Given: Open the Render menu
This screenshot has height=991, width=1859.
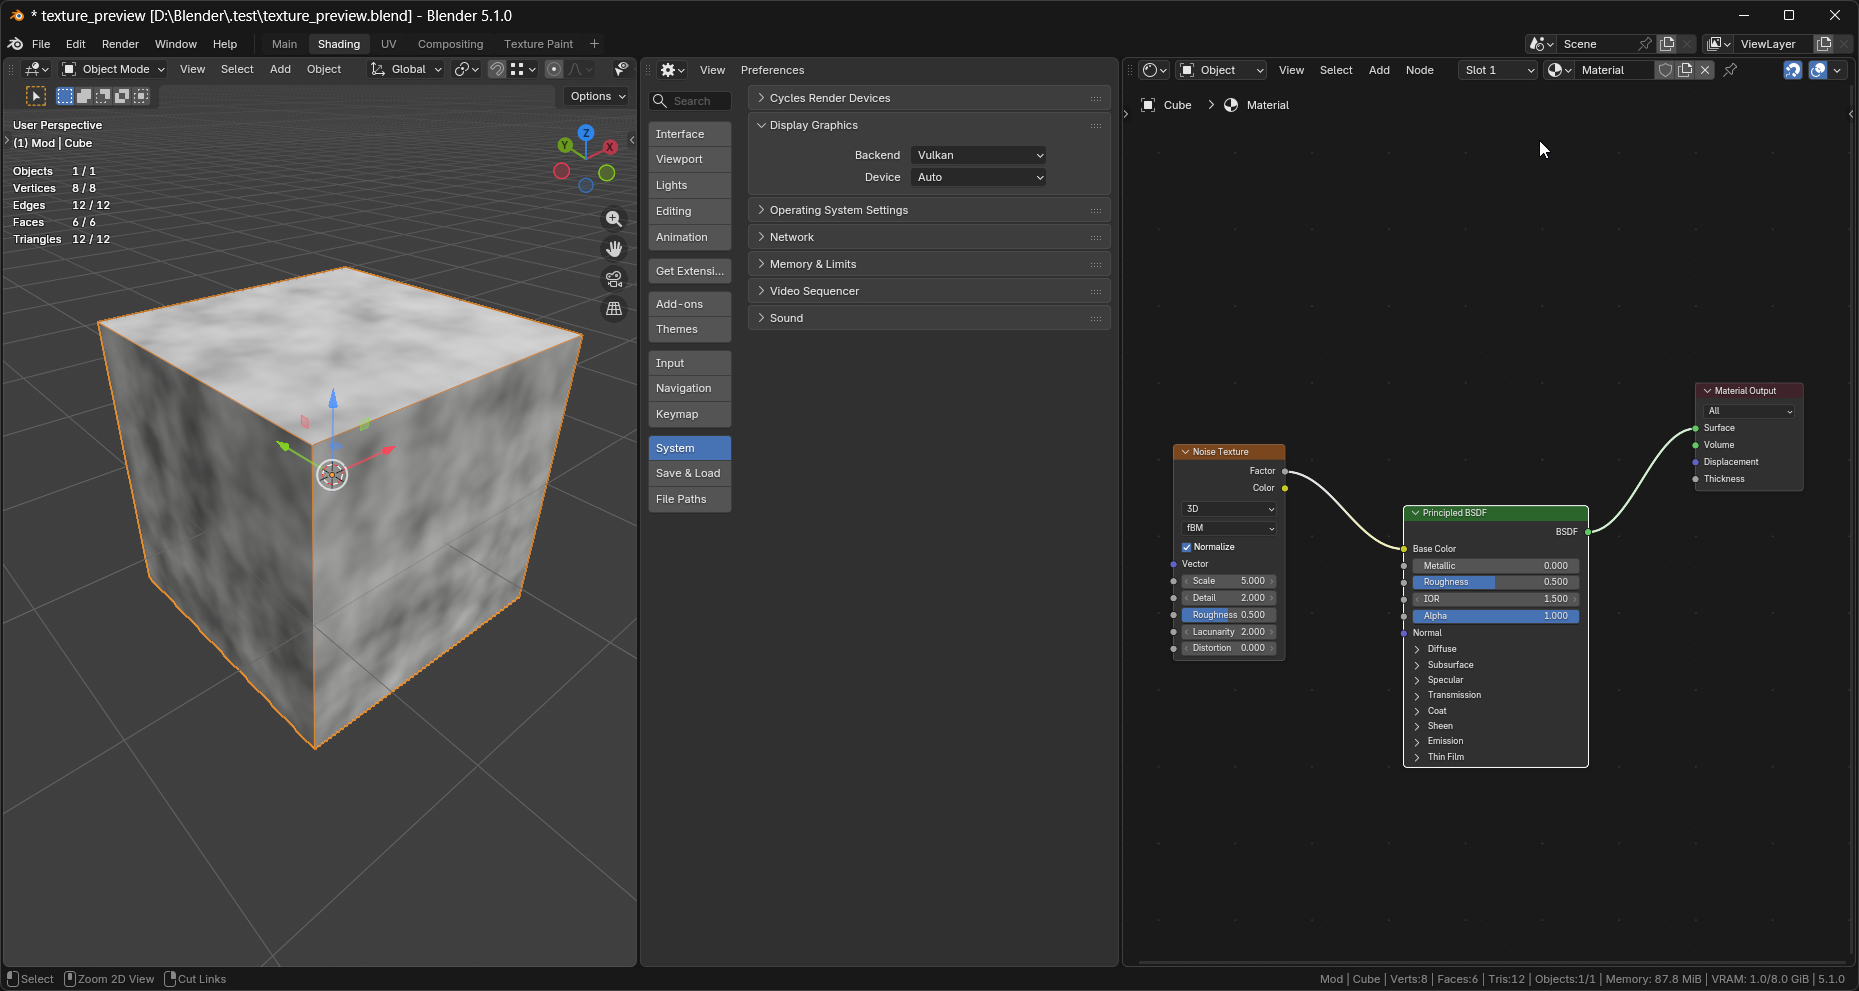Looking at the screenshot, I should click(120, 44).
